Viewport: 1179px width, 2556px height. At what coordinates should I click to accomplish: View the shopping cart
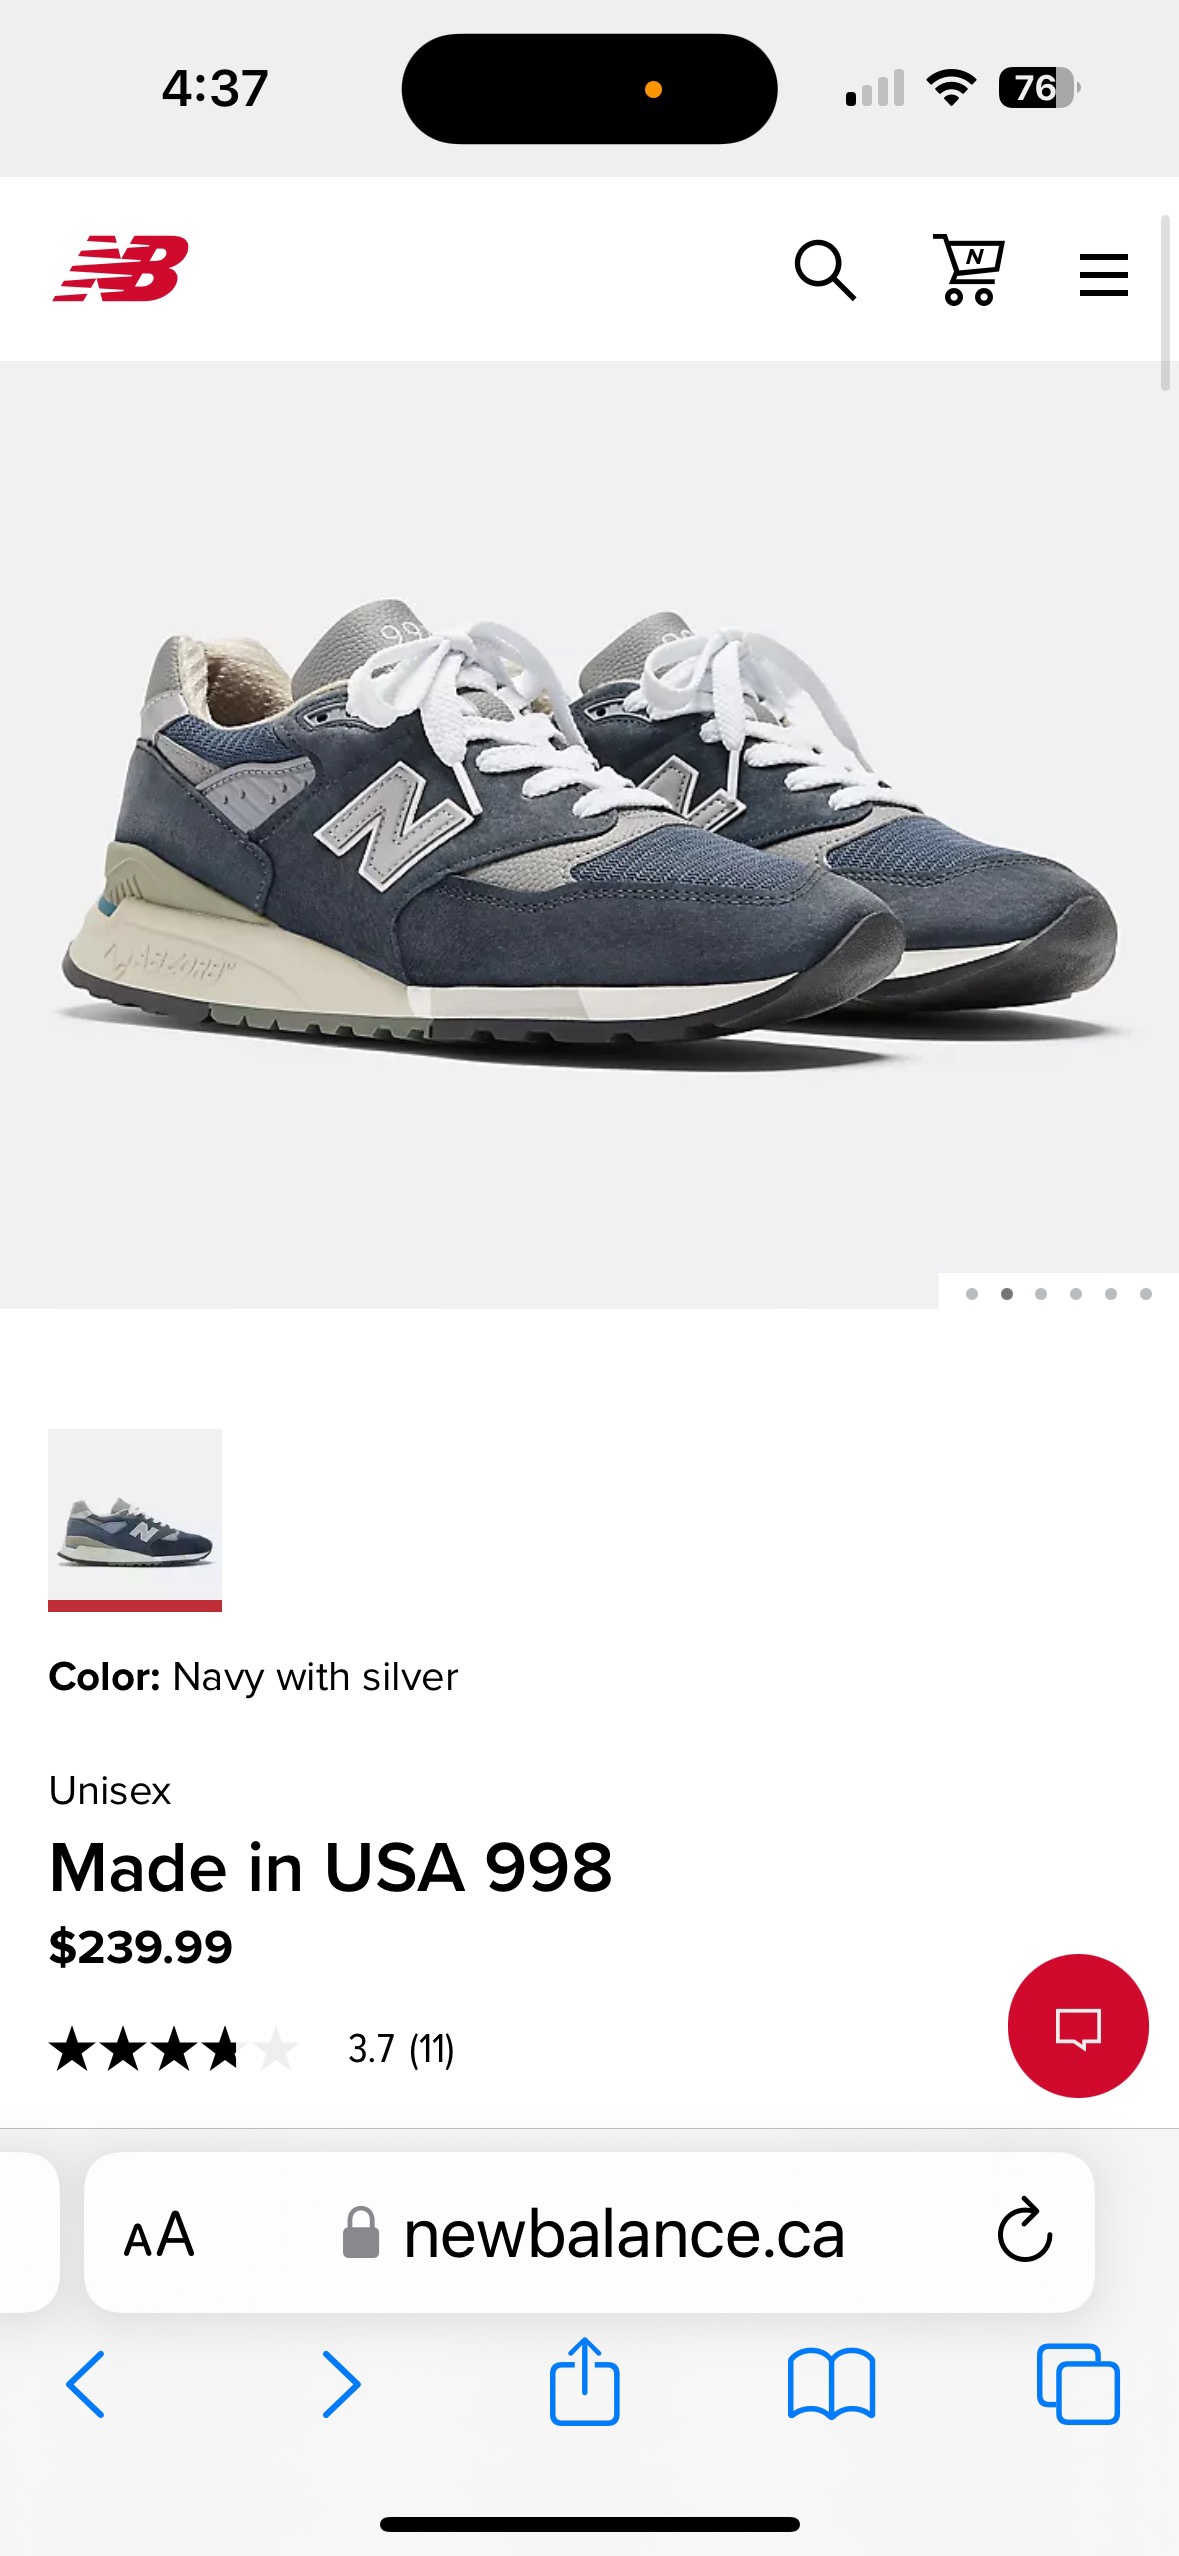click(x=968, y=269)
